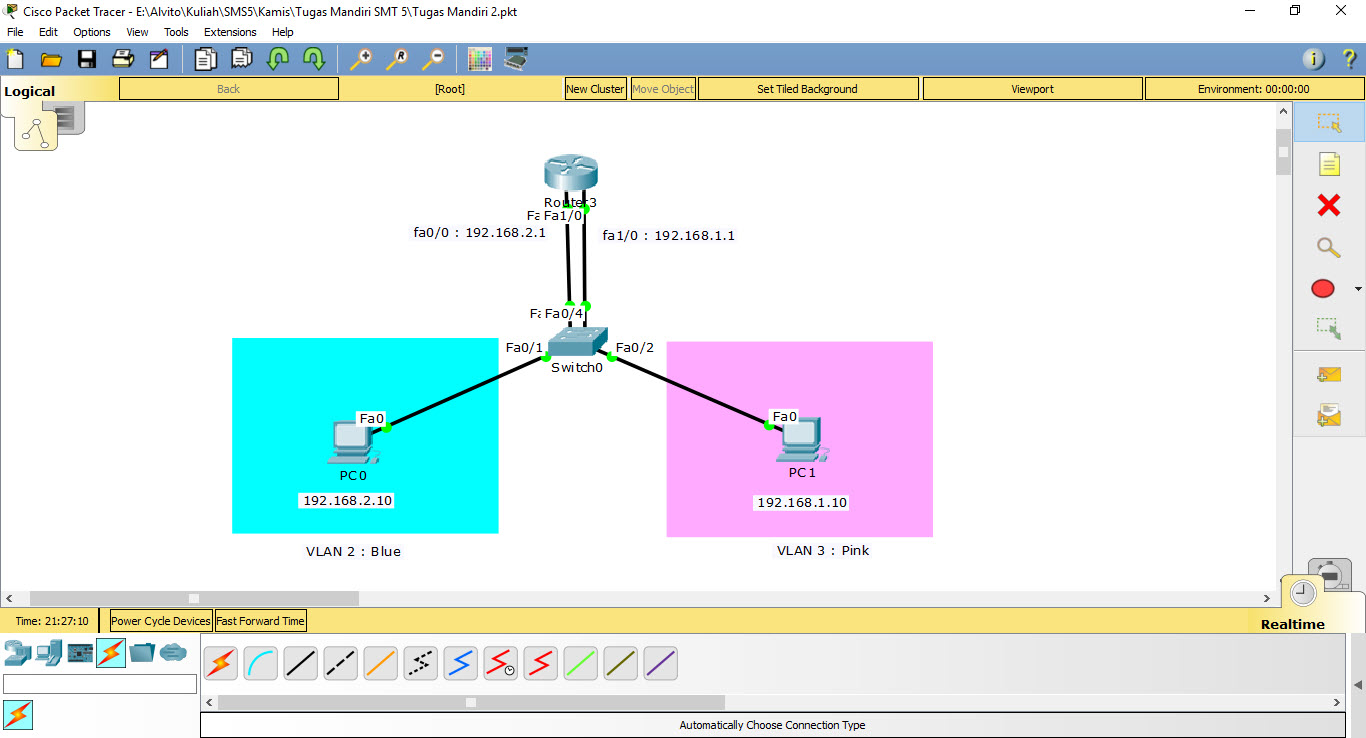Toggle the Select/Move selection tool
The image size is (1366, 738).
tap(1330, 122)
